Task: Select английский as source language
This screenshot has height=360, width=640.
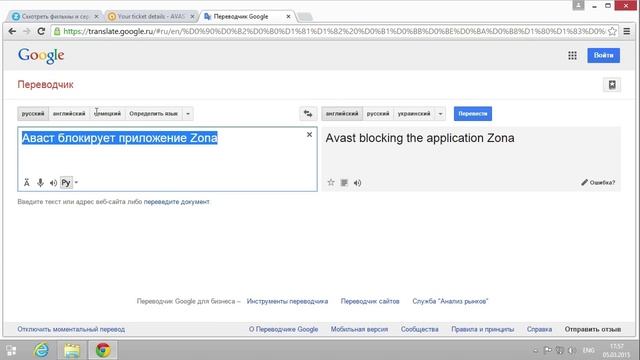Action: (69, 113)
